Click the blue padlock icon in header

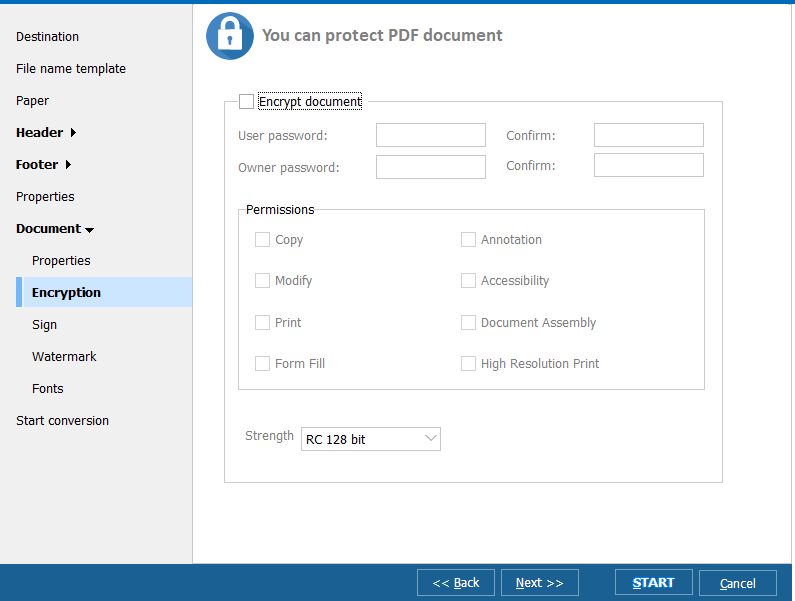(x=229, y=36)
